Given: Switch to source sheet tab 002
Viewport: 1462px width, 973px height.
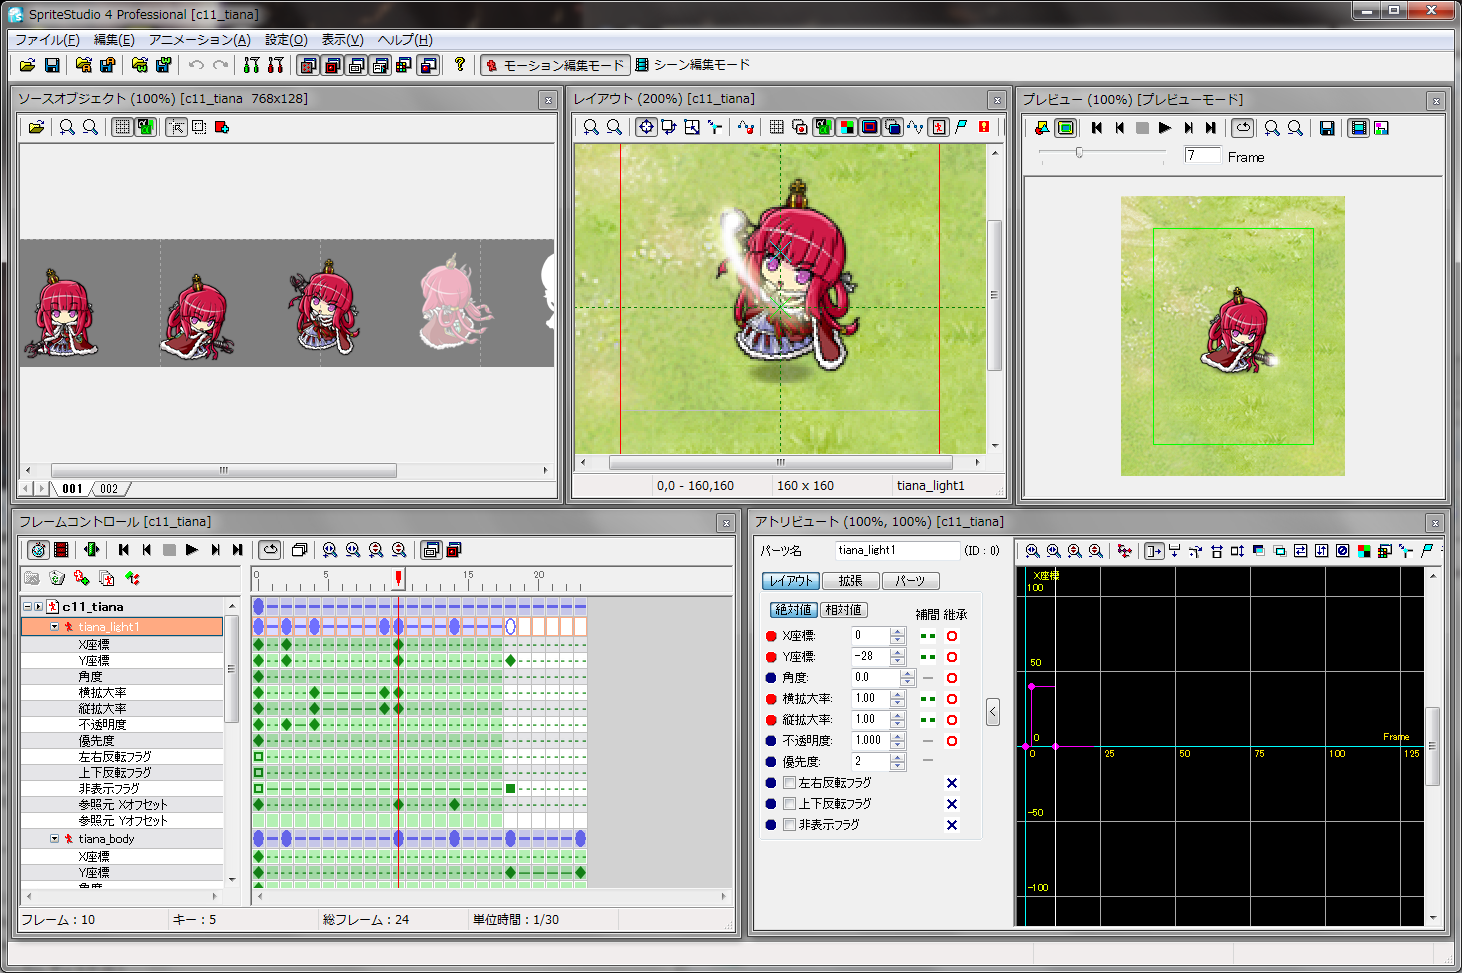Looking at the screenshot, I should tap(109, 489).
